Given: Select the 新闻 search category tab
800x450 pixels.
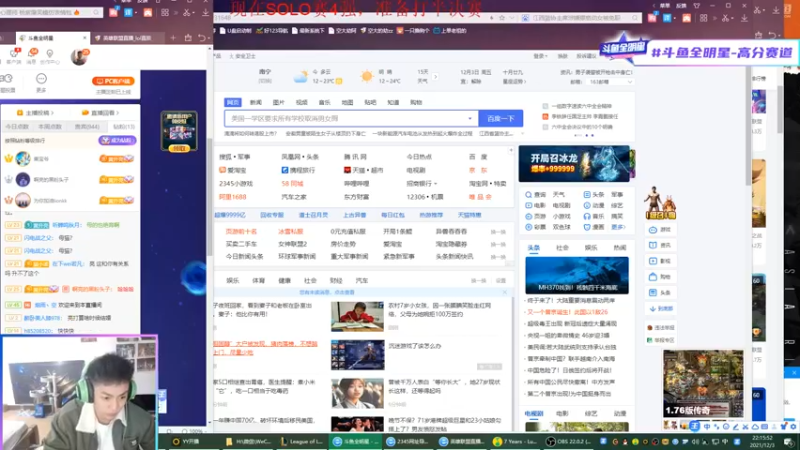Looking at the screenshot, I should [x=256, y=103].
